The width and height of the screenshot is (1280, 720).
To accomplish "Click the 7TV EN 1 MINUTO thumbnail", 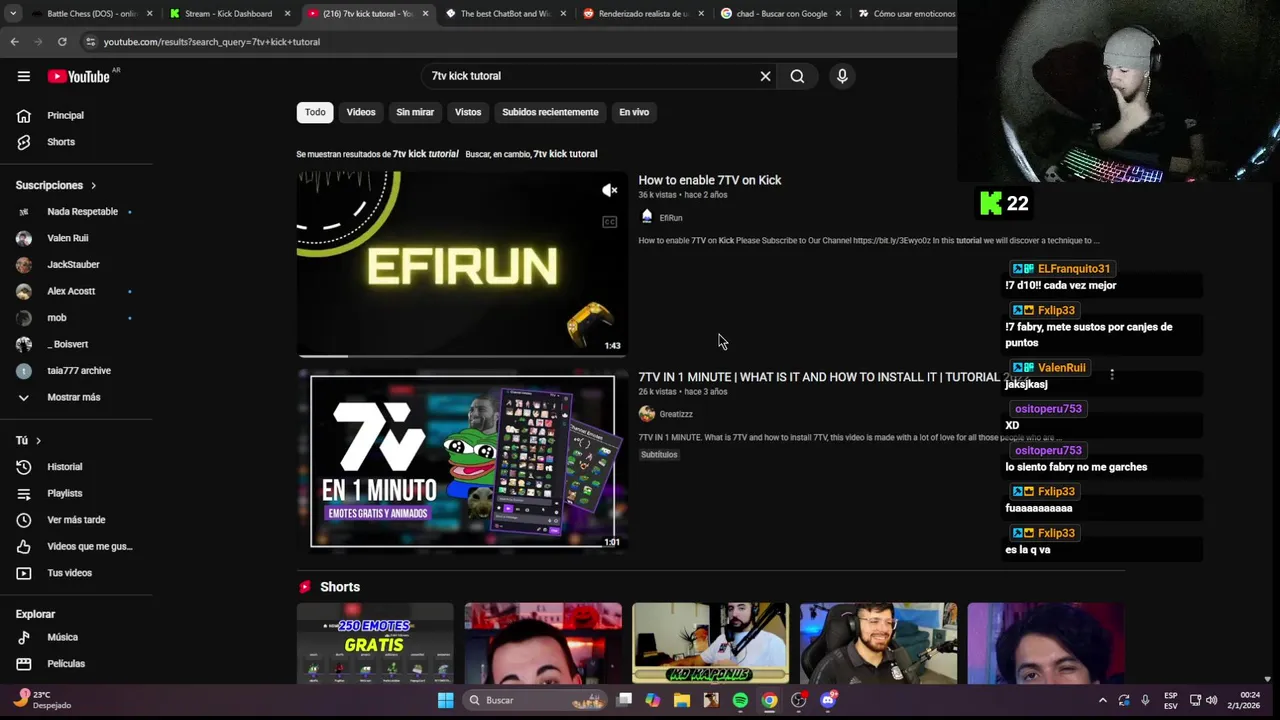I will coord(462,461).
